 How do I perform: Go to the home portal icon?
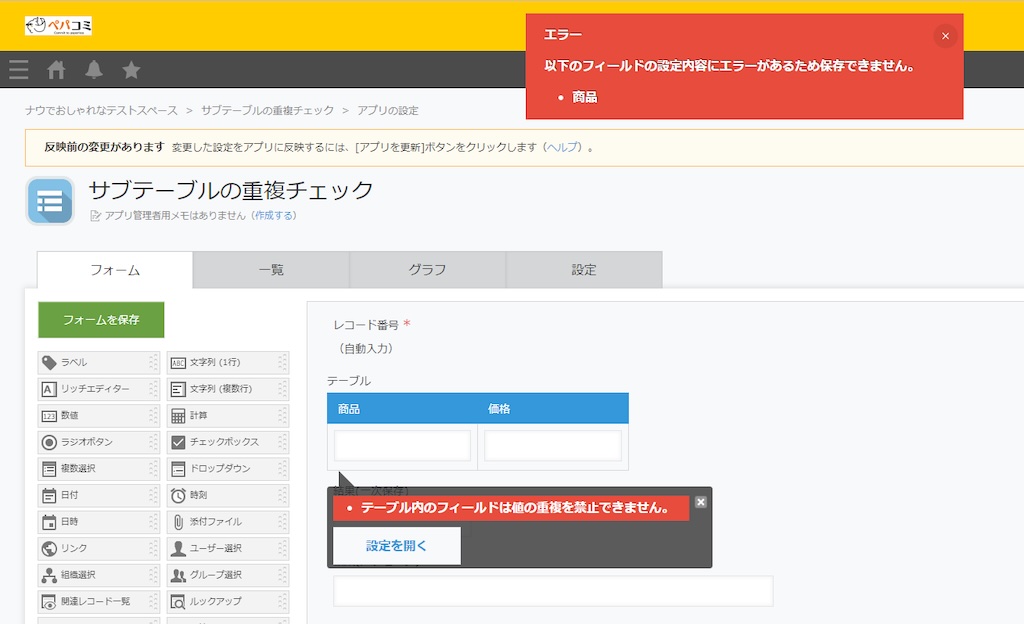pos(56,69)
